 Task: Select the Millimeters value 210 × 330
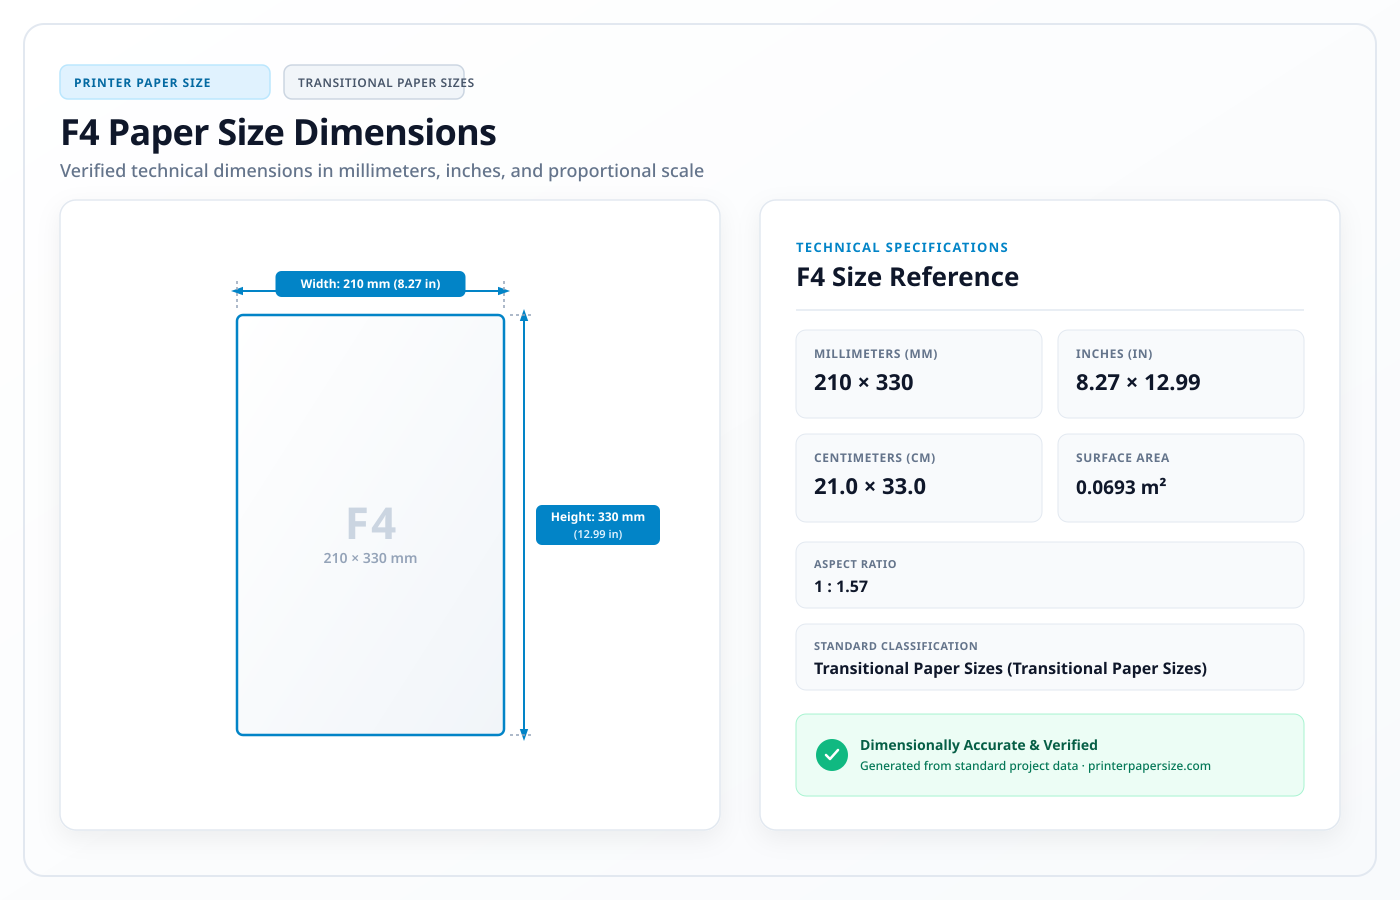pyautogui.click(x=864, y=382)
